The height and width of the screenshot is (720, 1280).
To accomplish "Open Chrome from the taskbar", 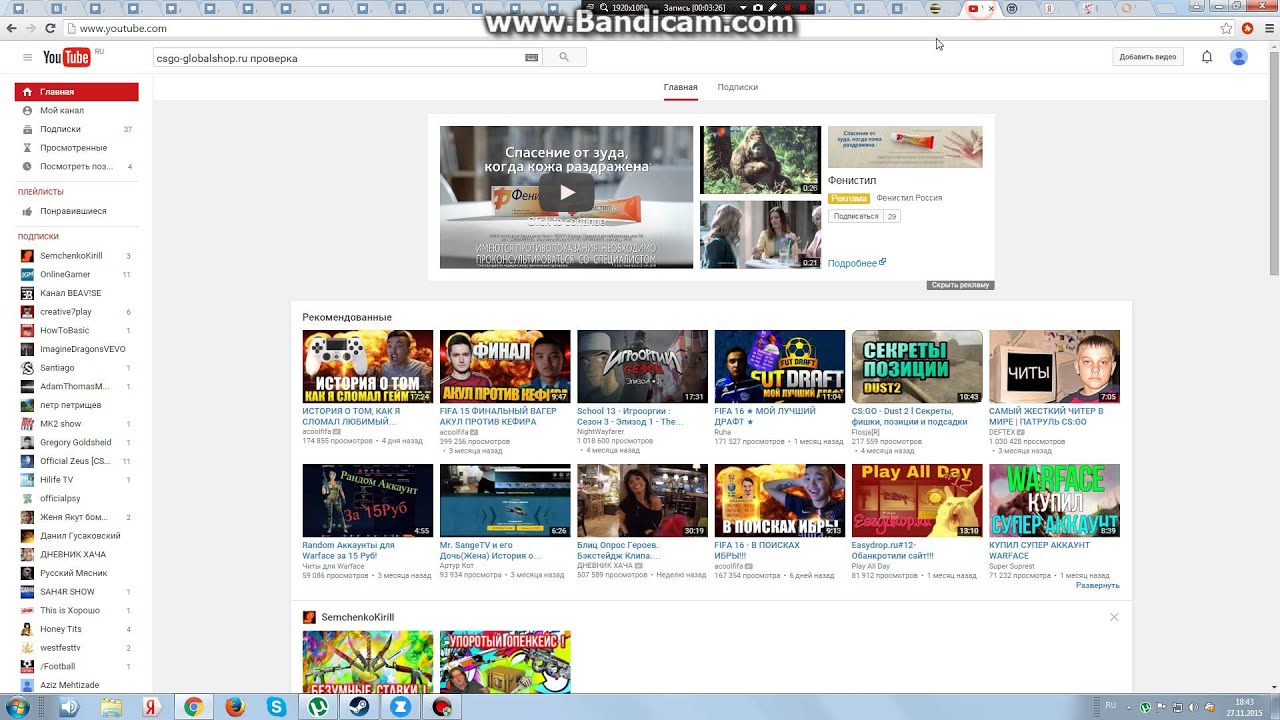I will coord(193,707).
